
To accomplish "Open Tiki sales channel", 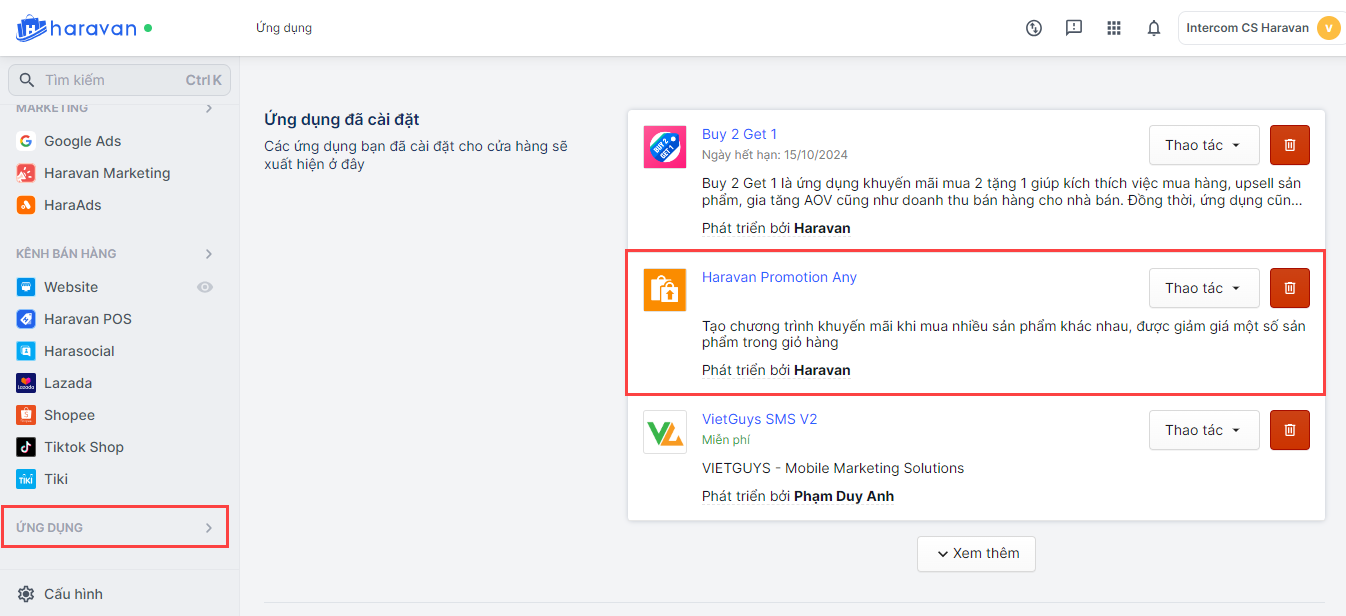I will tap(56, 479).
